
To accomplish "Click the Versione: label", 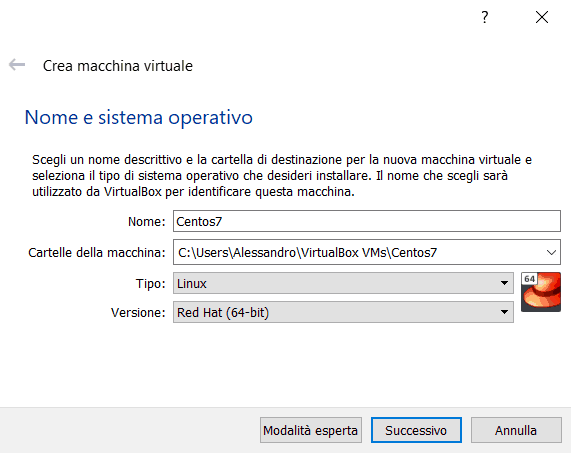I will (x=138, y=312).
